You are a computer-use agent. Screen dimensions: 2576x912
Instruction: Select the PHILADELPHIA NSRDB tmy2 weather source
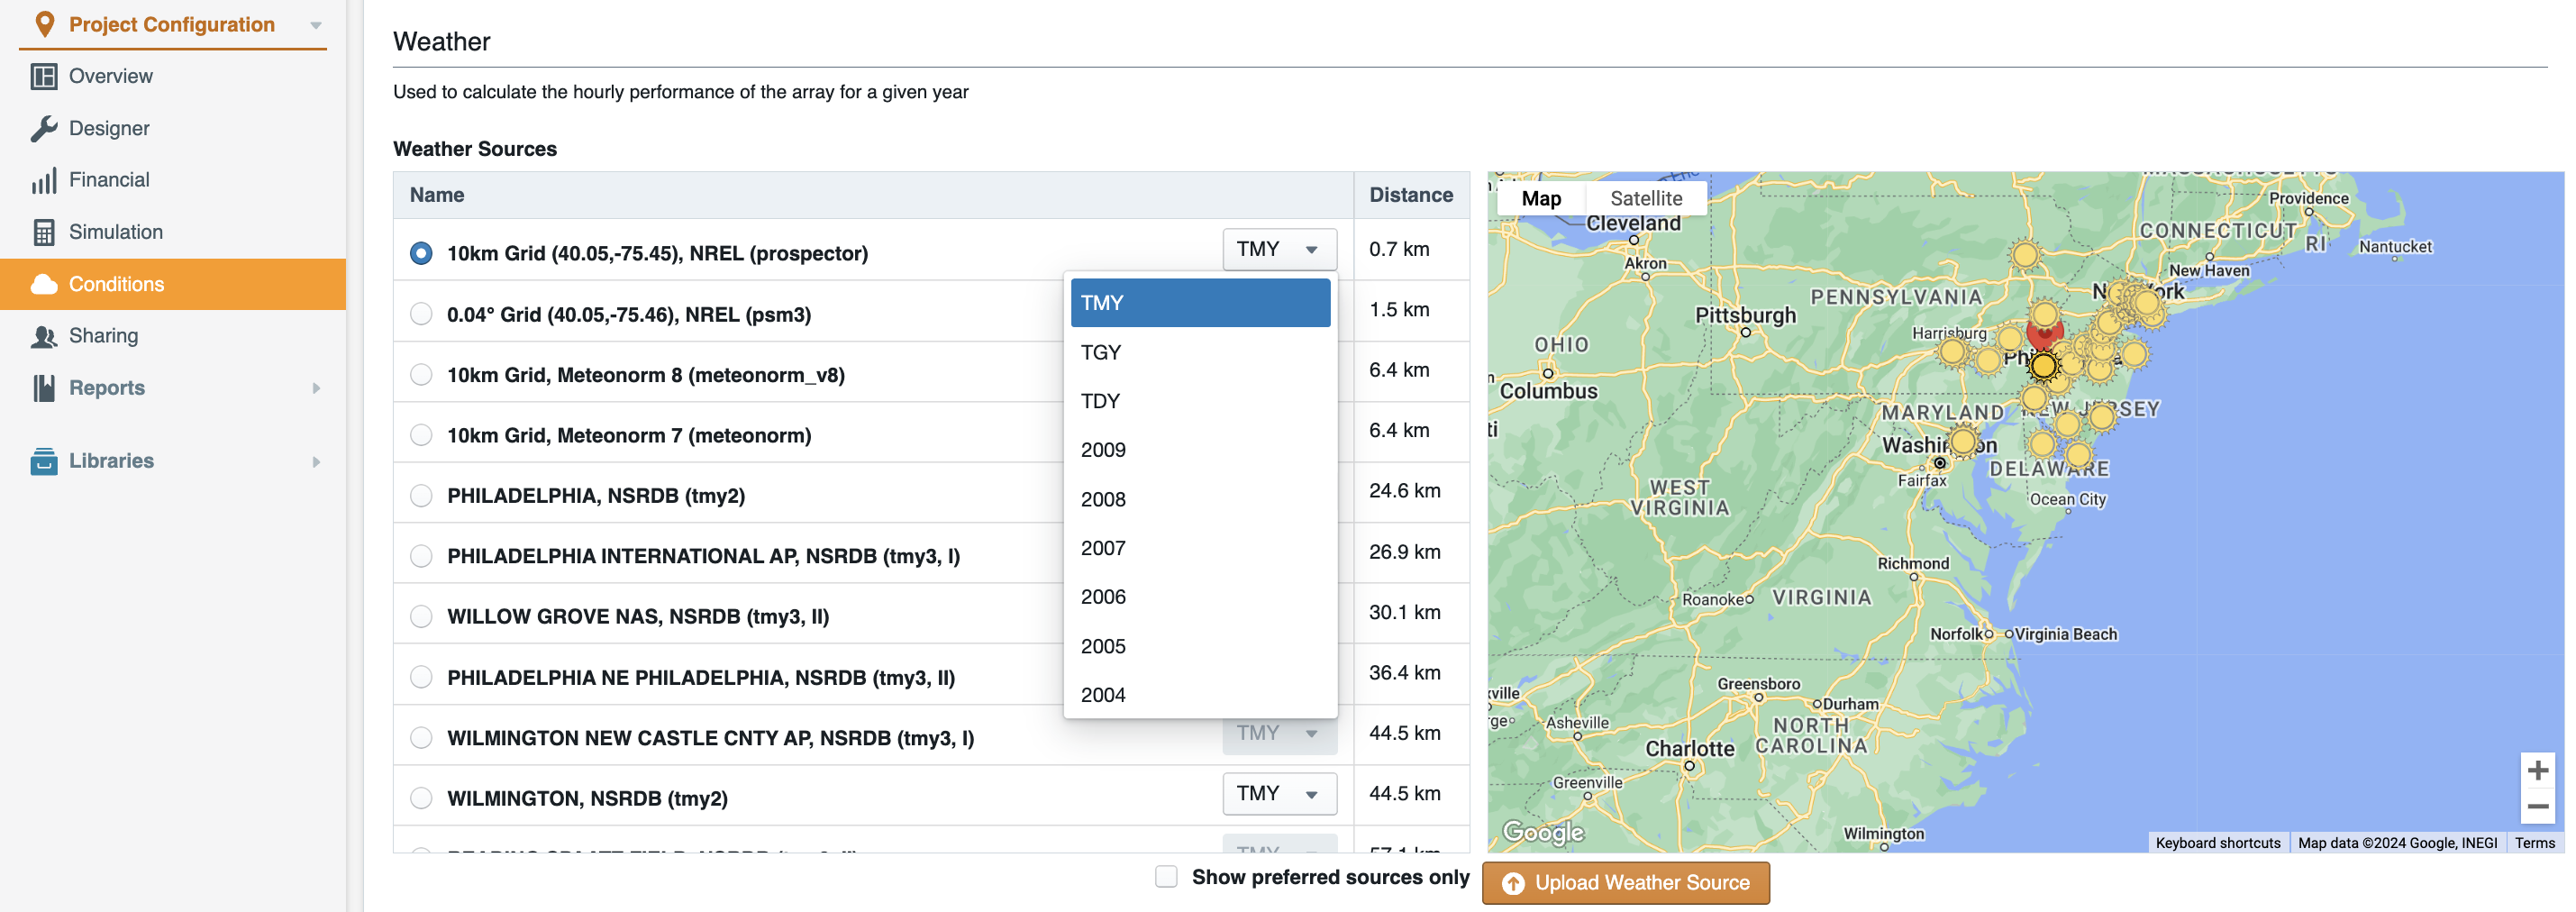tap(421, 494)
